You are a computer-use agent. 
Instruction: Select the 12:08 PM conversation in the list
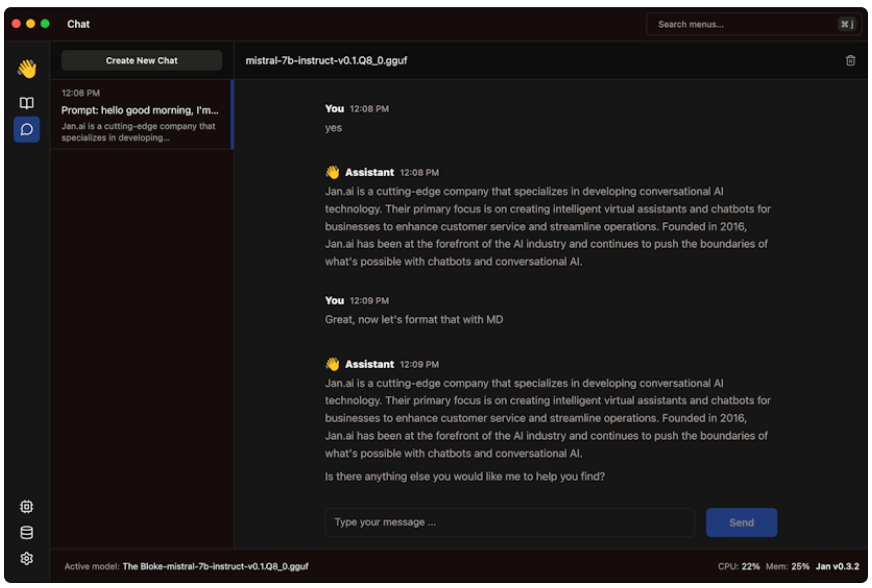coord(142,115)
